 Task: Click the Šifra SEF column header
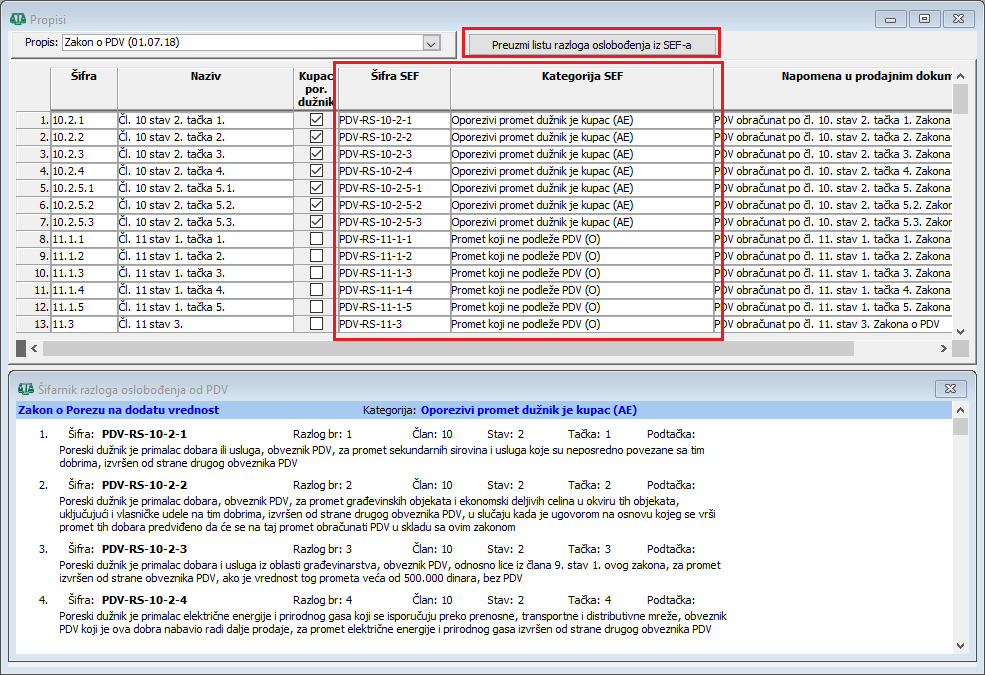coord(394,76)
